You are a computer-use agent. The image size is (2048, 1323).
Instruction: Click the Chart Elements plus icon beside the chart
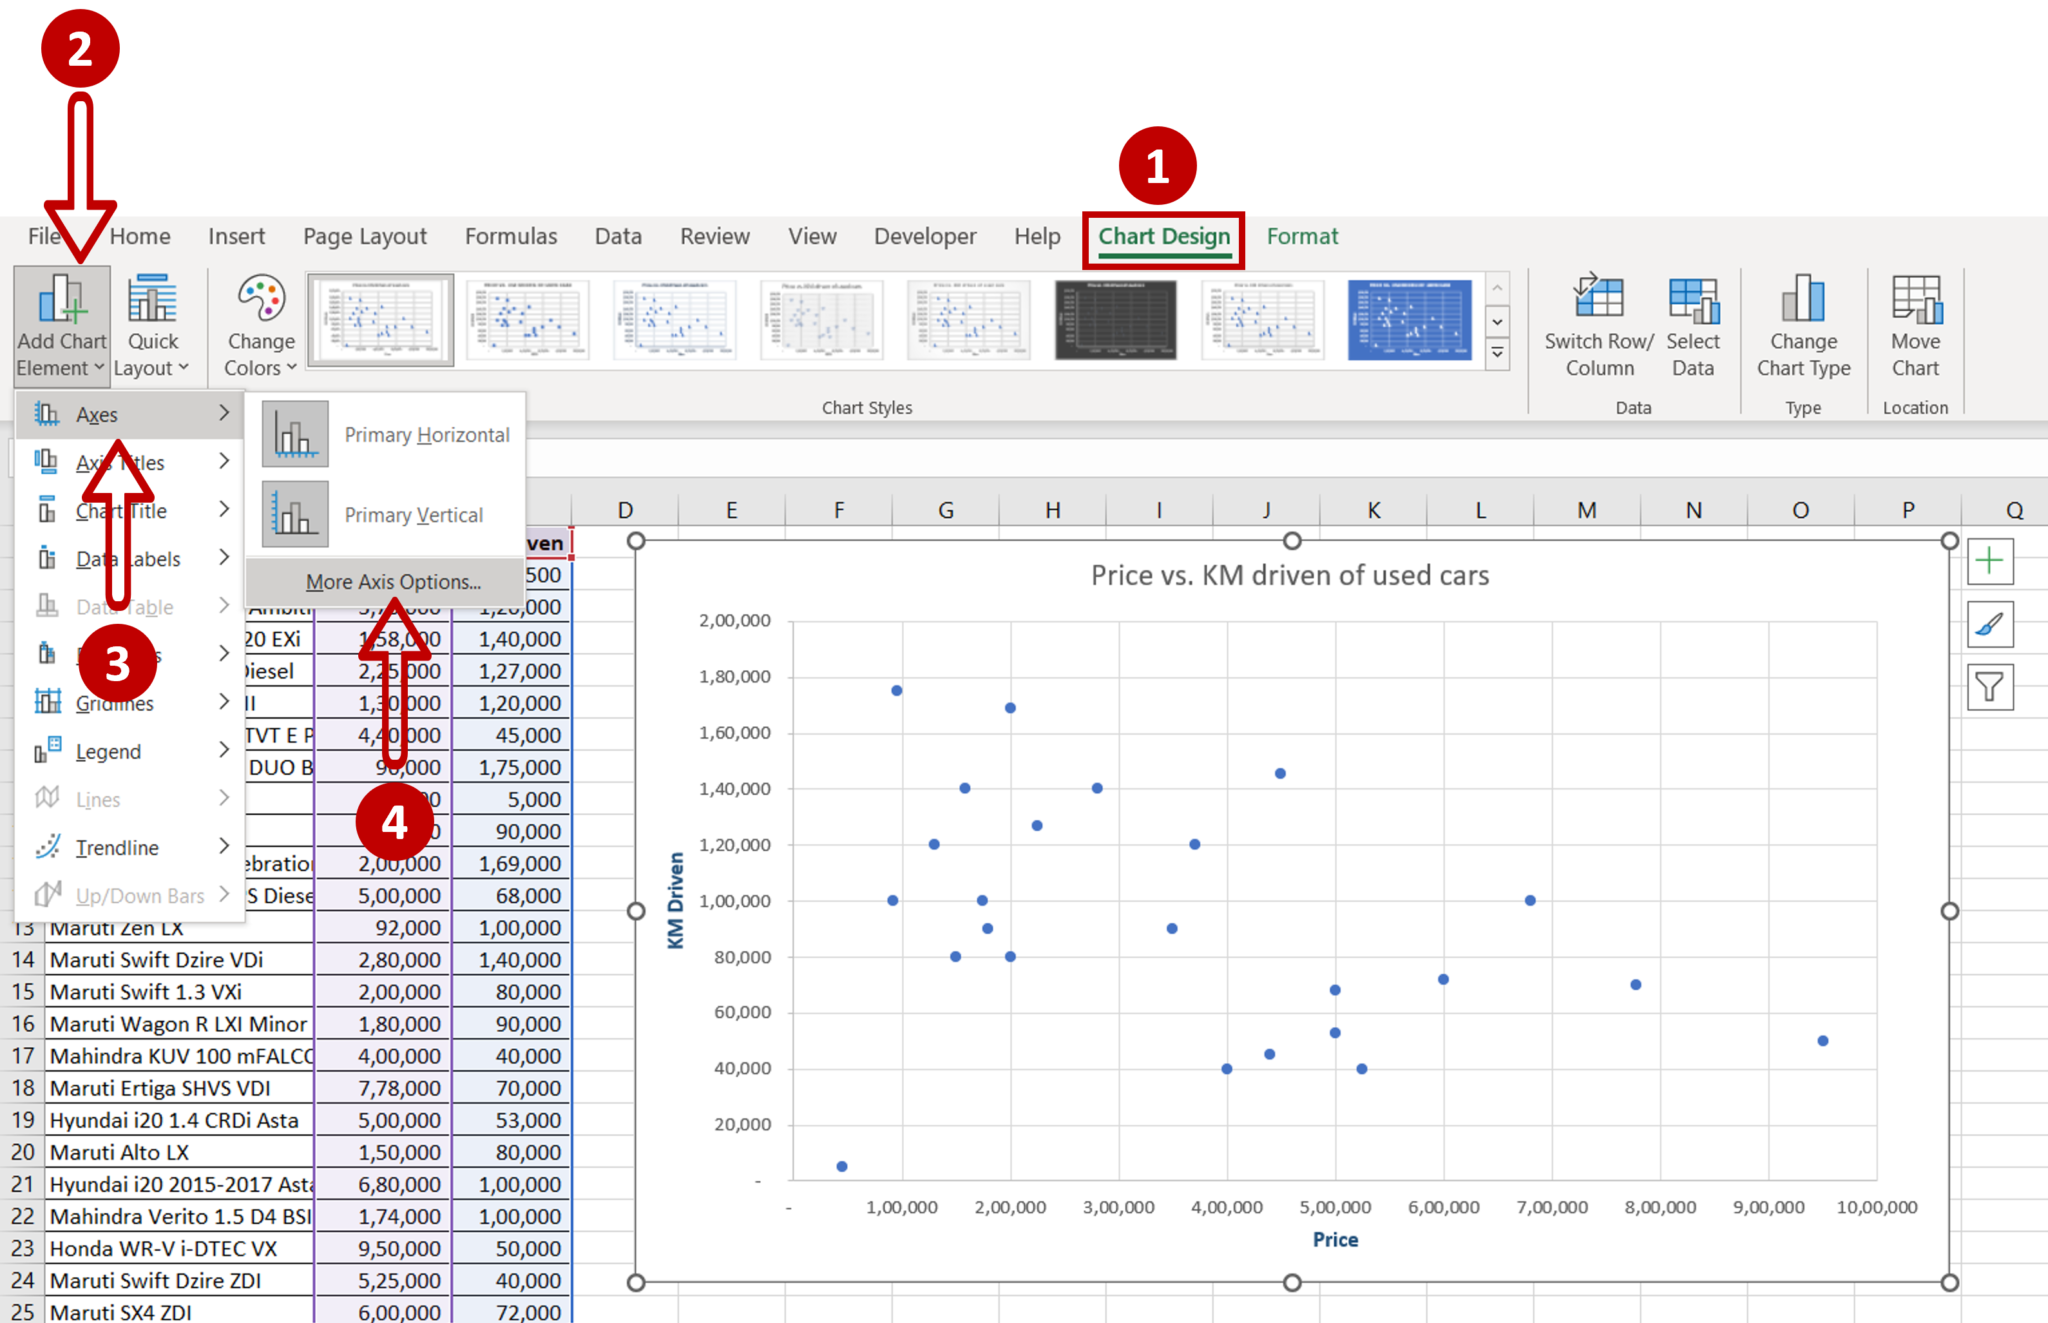coord(1989,562)
